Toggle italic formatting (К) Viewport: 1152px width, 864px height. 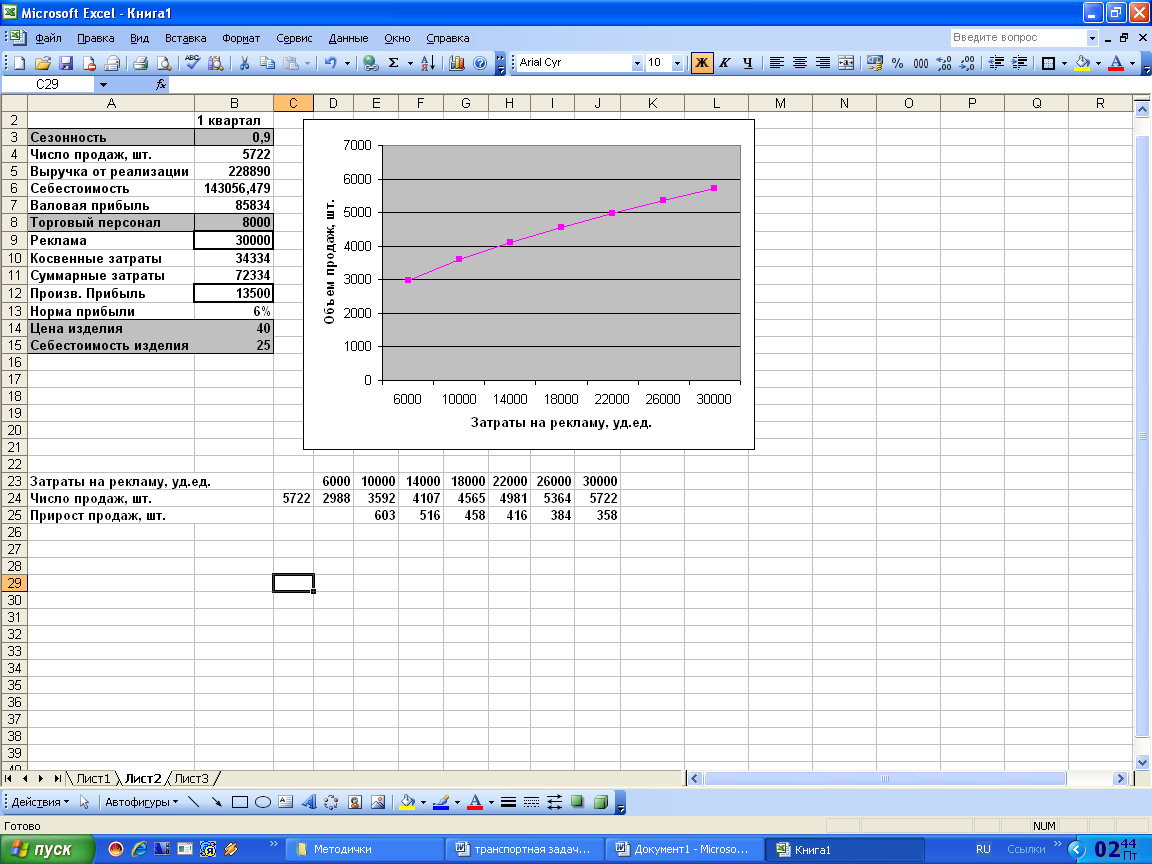(724, 63)
